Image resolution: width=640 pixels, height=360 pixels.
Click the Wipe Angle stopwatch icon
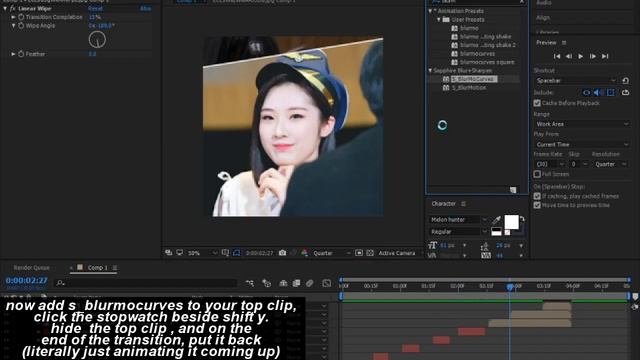pyautogui.click(x=21, y=26)
